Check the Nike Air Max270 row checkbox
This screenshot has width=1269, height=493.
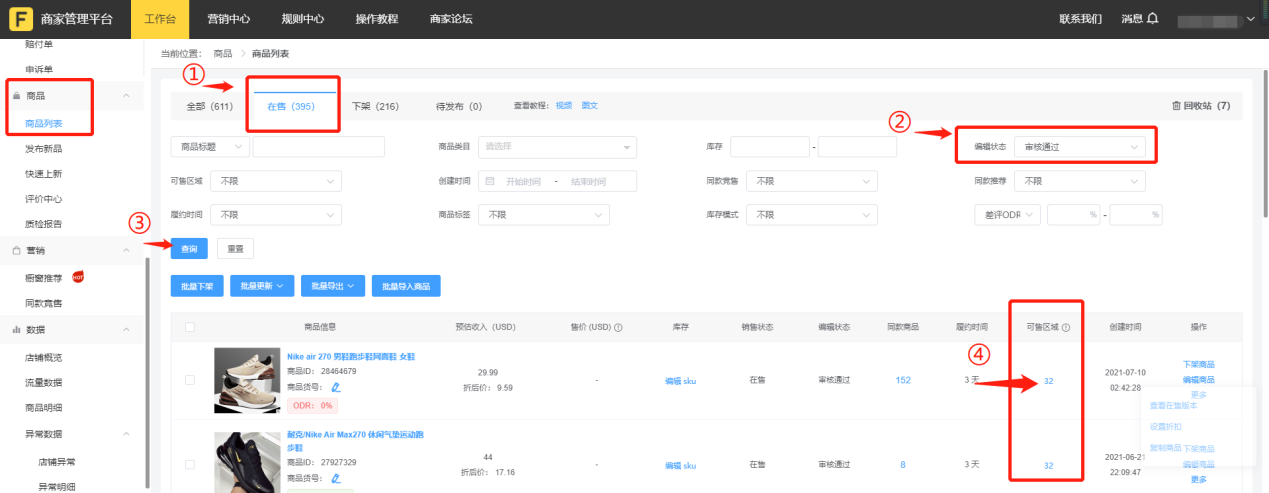190,465
